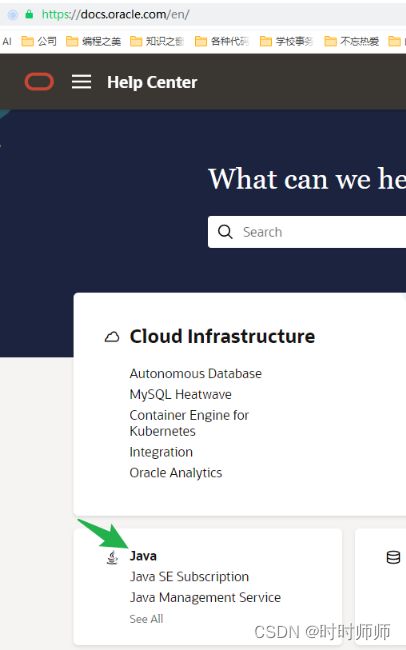406x650 pixels.
Task: Click the Help Center title
Action: coord(152,82)
